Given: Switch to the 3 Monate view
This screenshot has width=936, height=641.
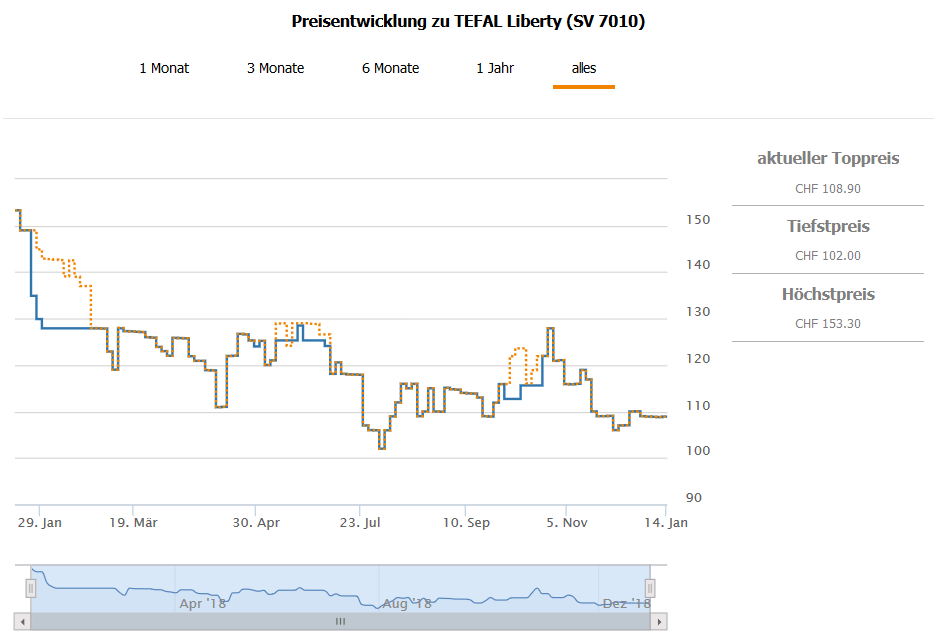Looking at the screenshot, I should [276, 68].
